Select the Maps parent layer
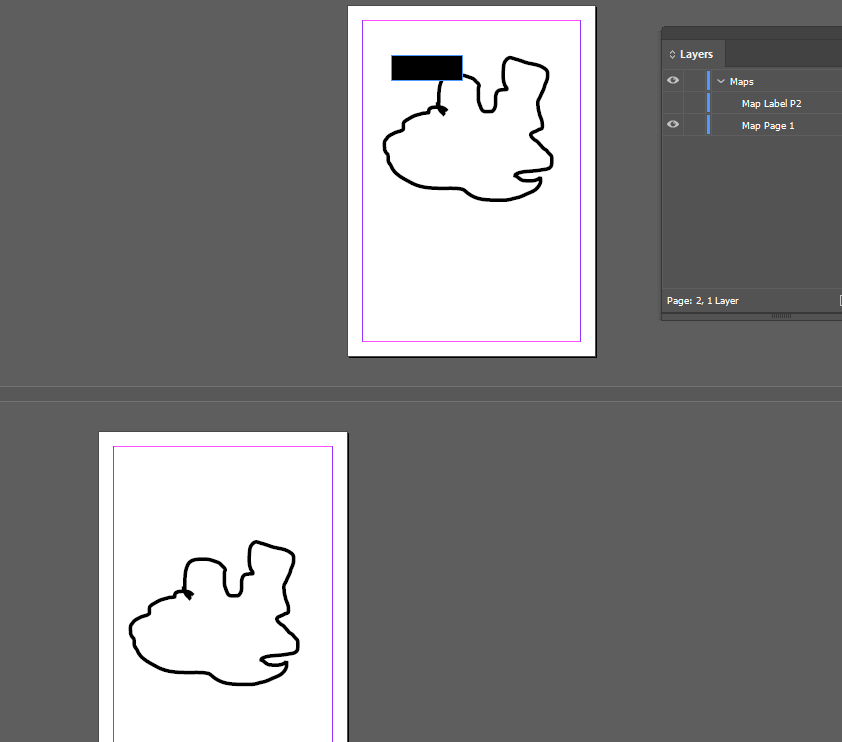Viewport: 842px width, 742px height. (740, 80)
